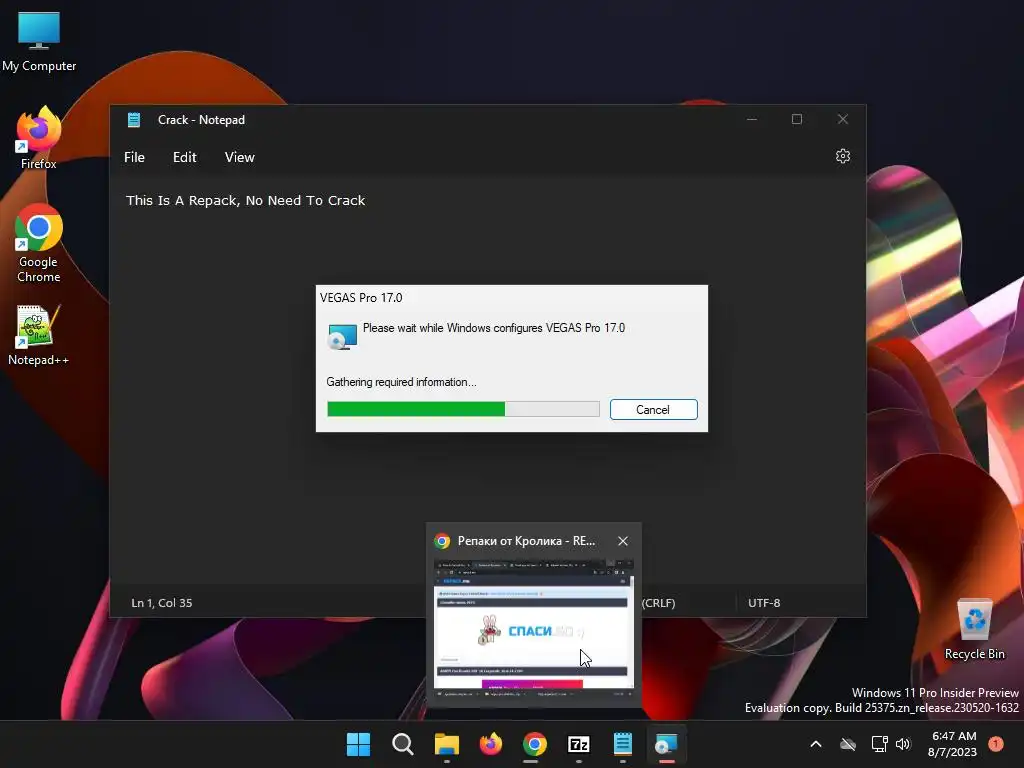
Task: Select the Notepad++ desktop shortcut
Action: 39,336
